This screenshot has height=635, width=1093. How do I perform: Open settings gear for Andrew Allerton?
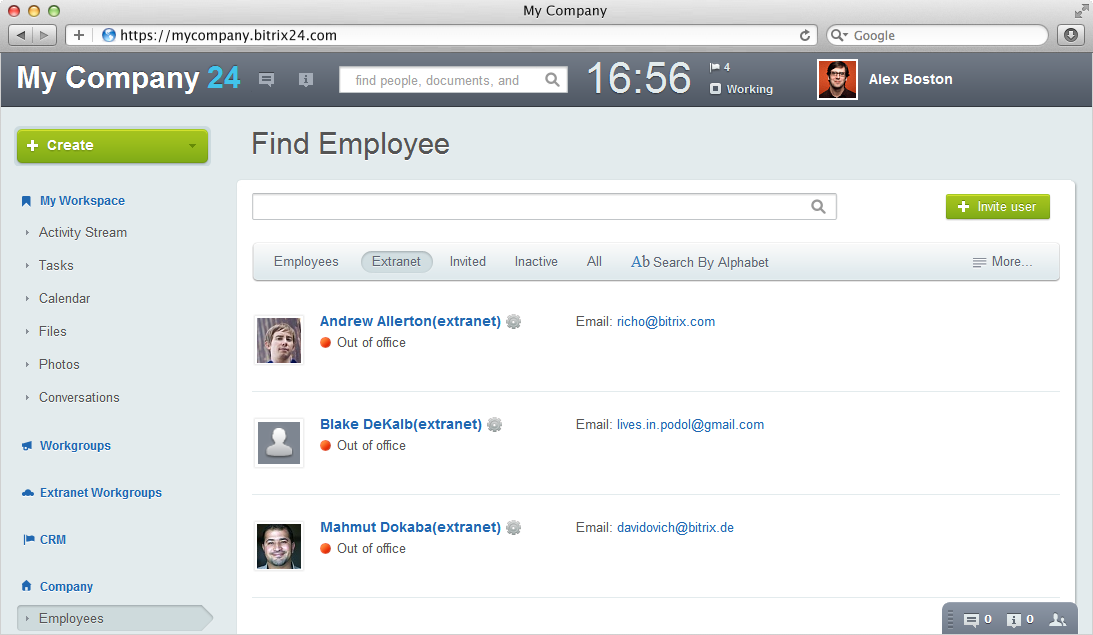pyautogui.click(x=514, y=321)
